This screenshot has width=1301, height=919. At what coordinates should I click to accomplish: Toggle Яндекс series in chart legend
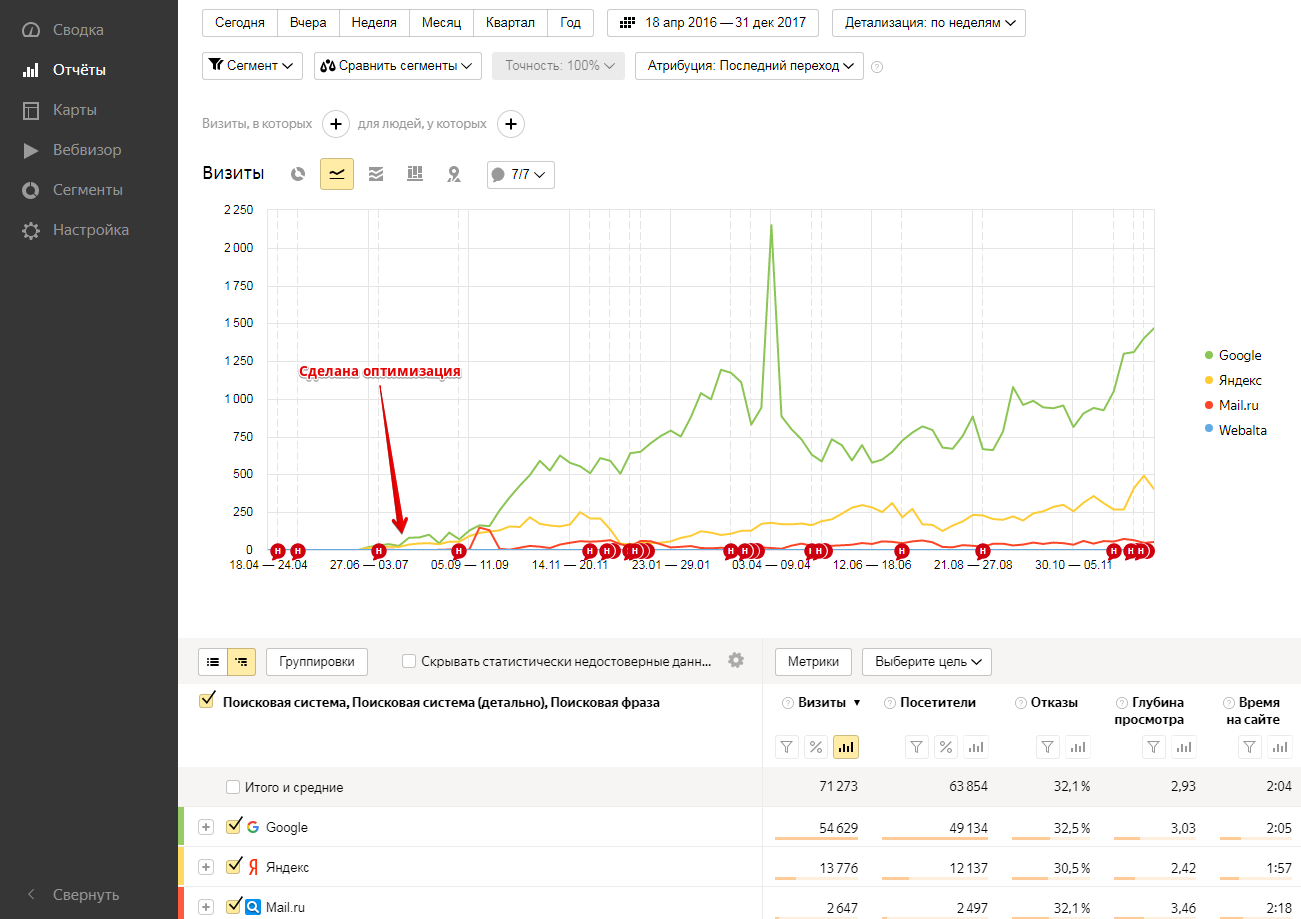point(1233,380)
